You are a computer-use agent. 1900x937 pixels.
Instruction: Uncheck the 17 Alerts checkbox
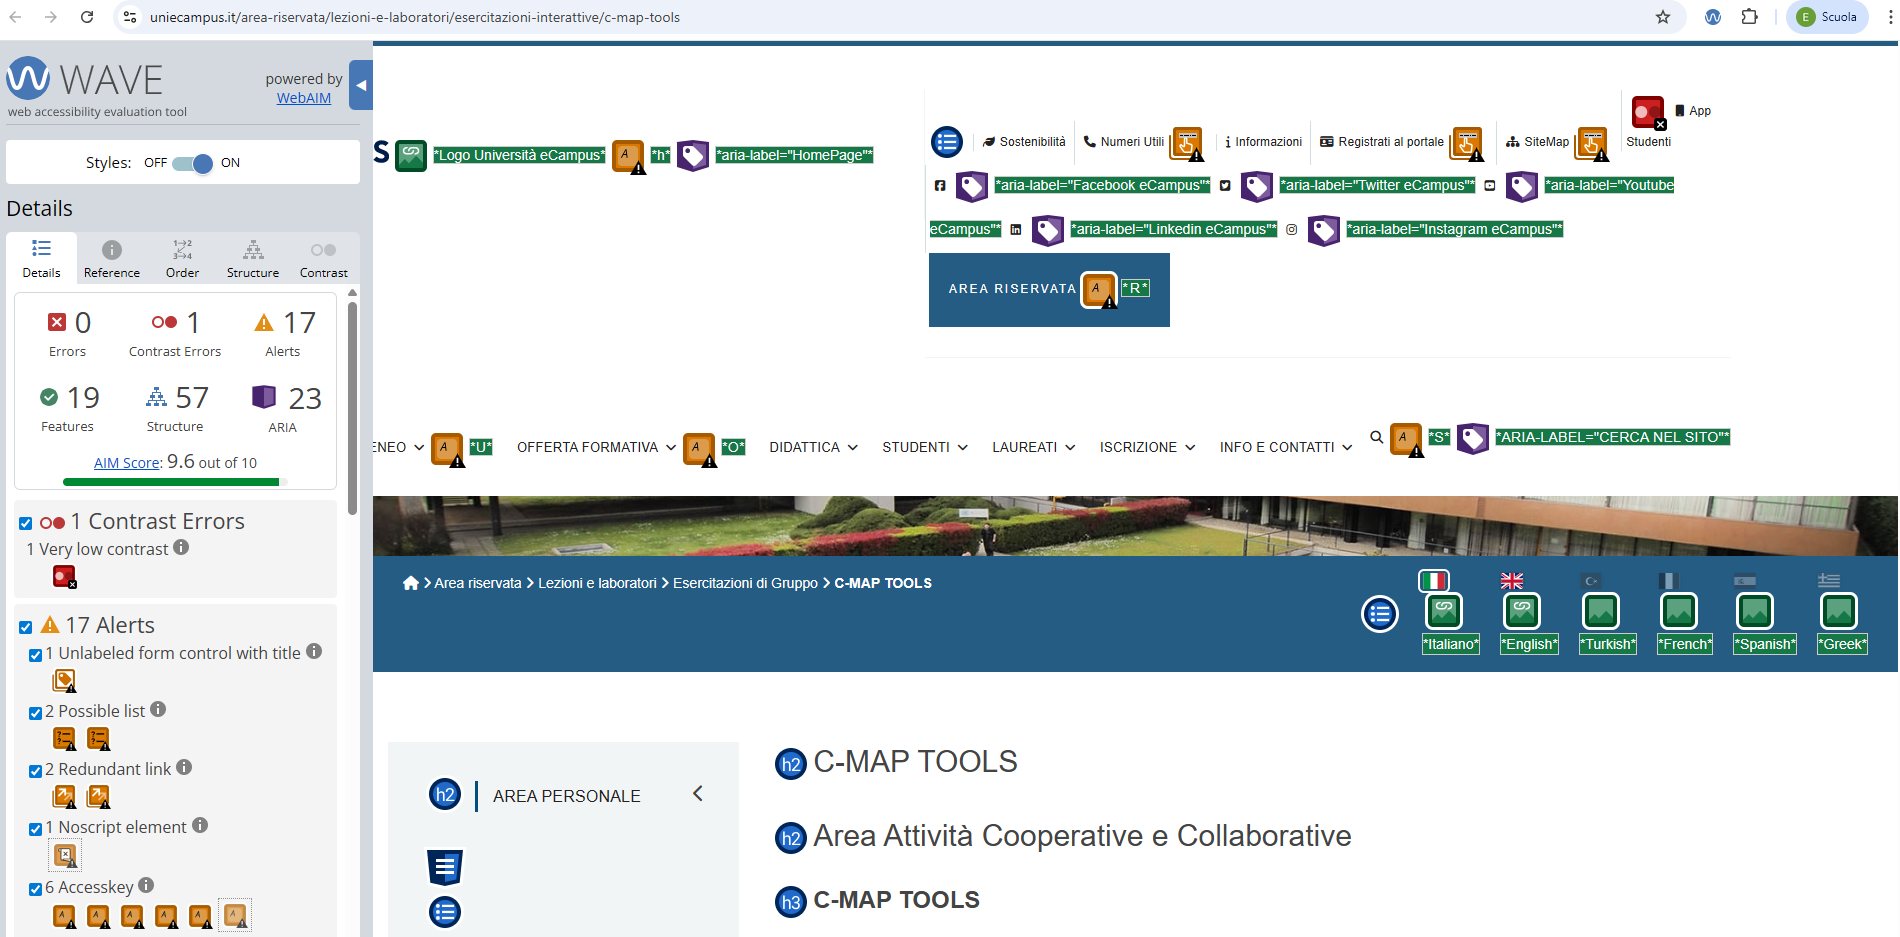[26, 627]
